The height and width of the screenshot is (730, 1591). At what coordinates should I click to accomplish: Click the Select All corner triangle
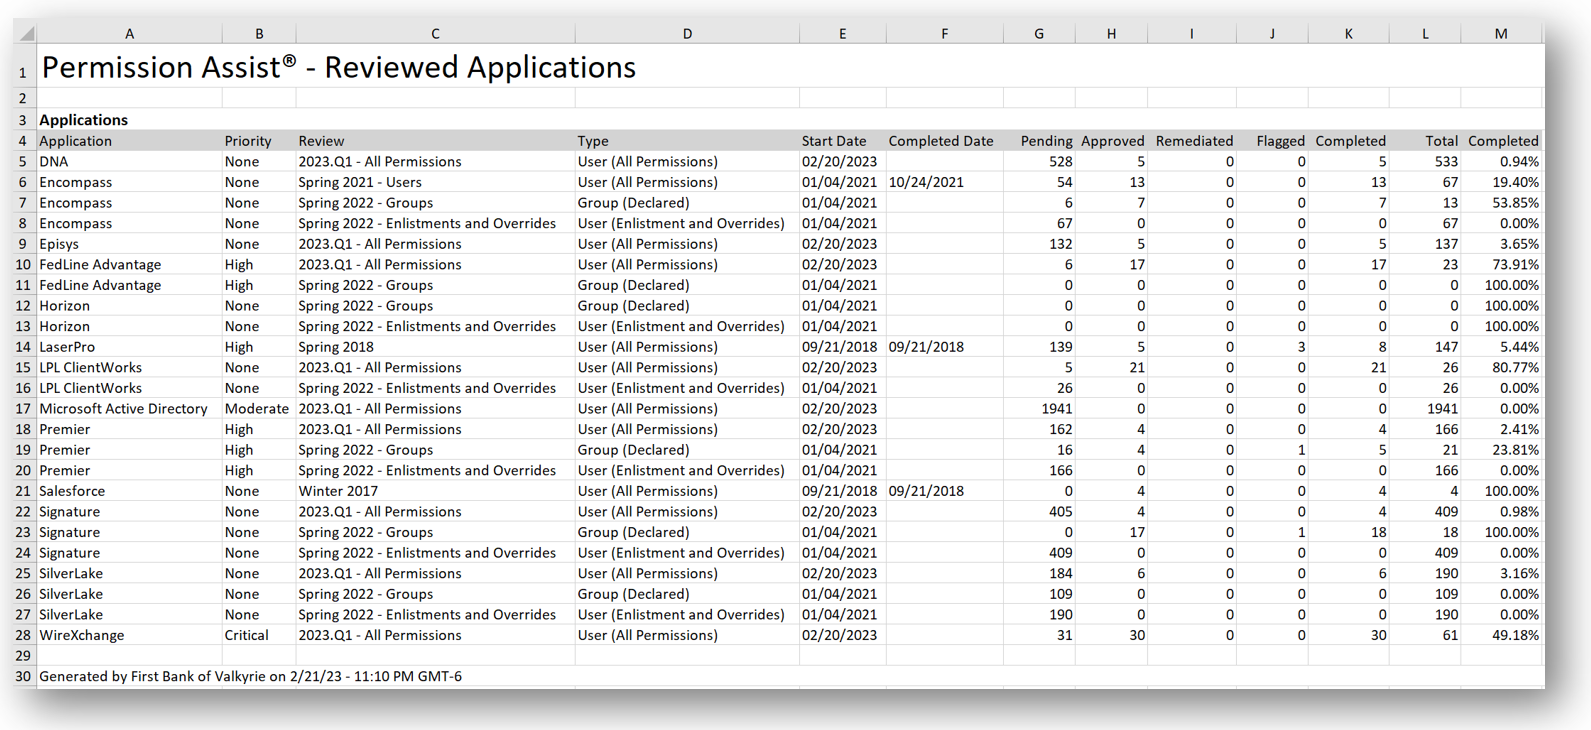click(26, 34)
